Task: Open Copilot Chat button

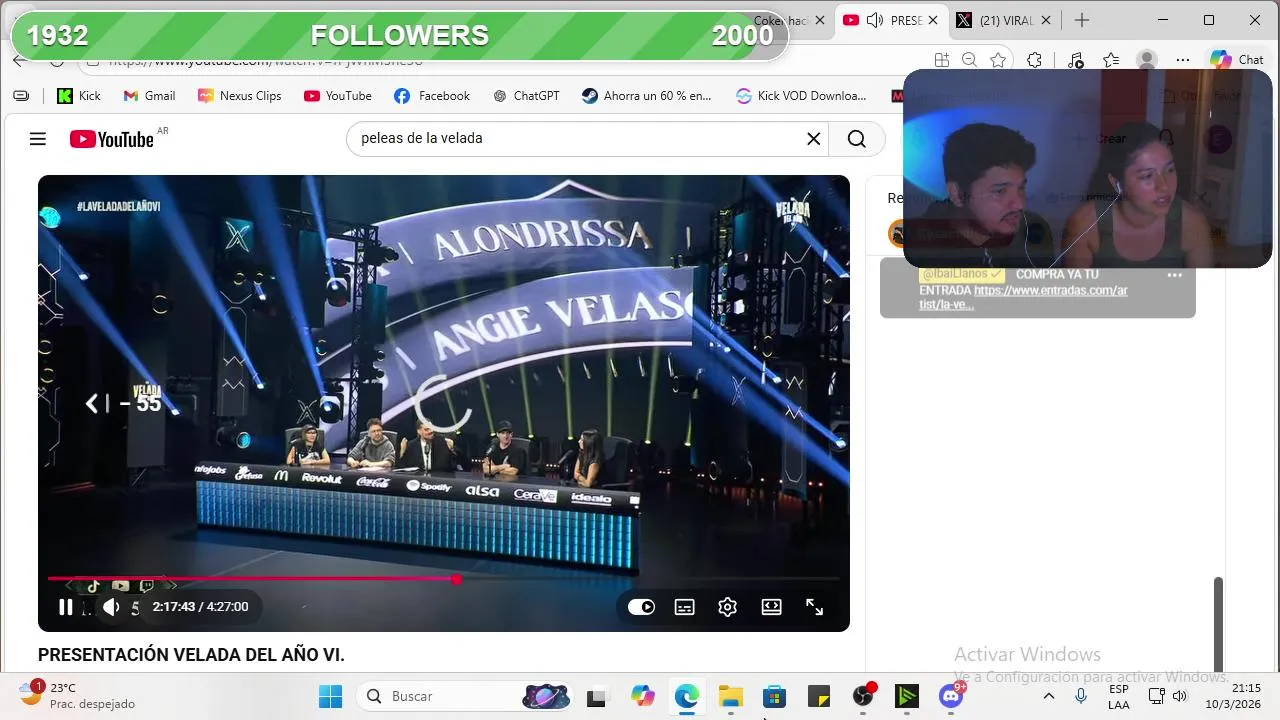Action: coord(1237,60)
